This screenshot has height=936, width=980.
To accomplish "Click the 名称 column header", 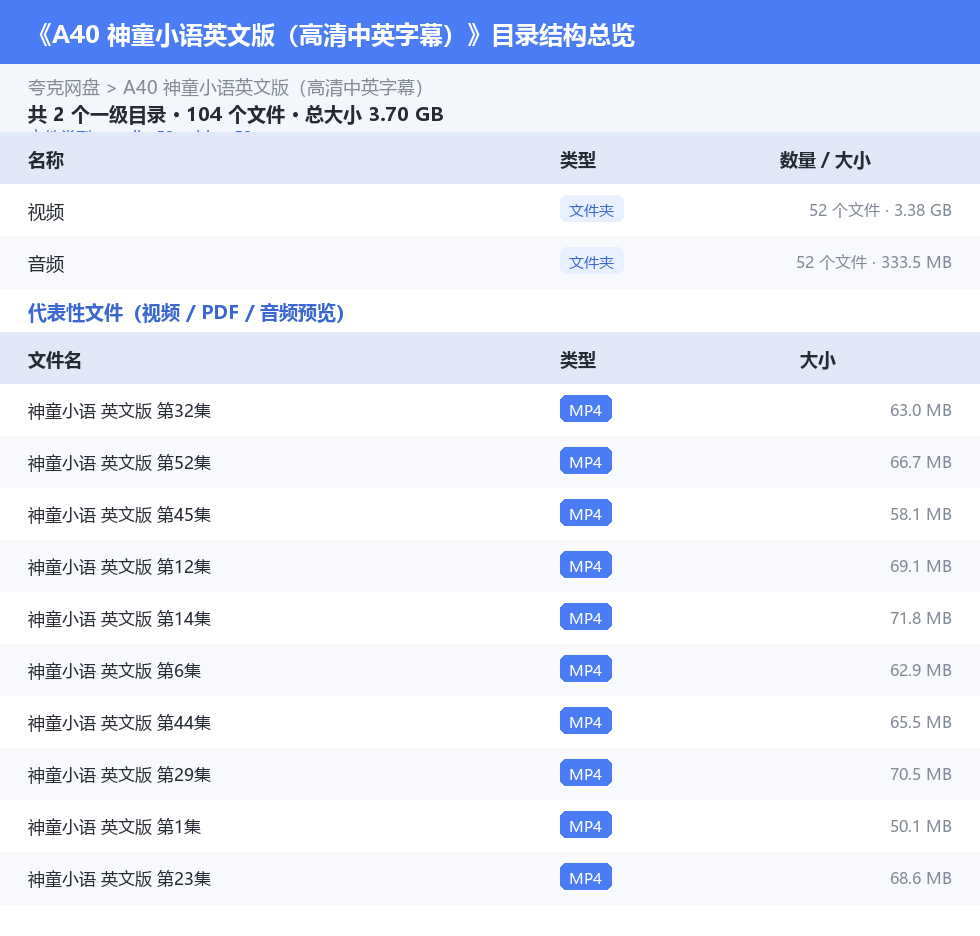I will click(46, 160).
